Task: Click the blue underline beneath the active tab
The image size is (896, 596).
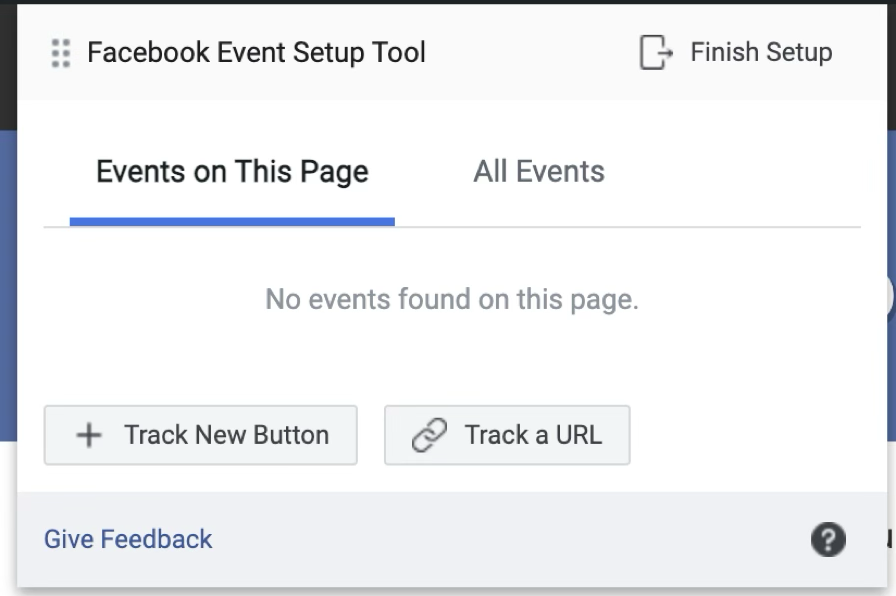Action: 232,222
